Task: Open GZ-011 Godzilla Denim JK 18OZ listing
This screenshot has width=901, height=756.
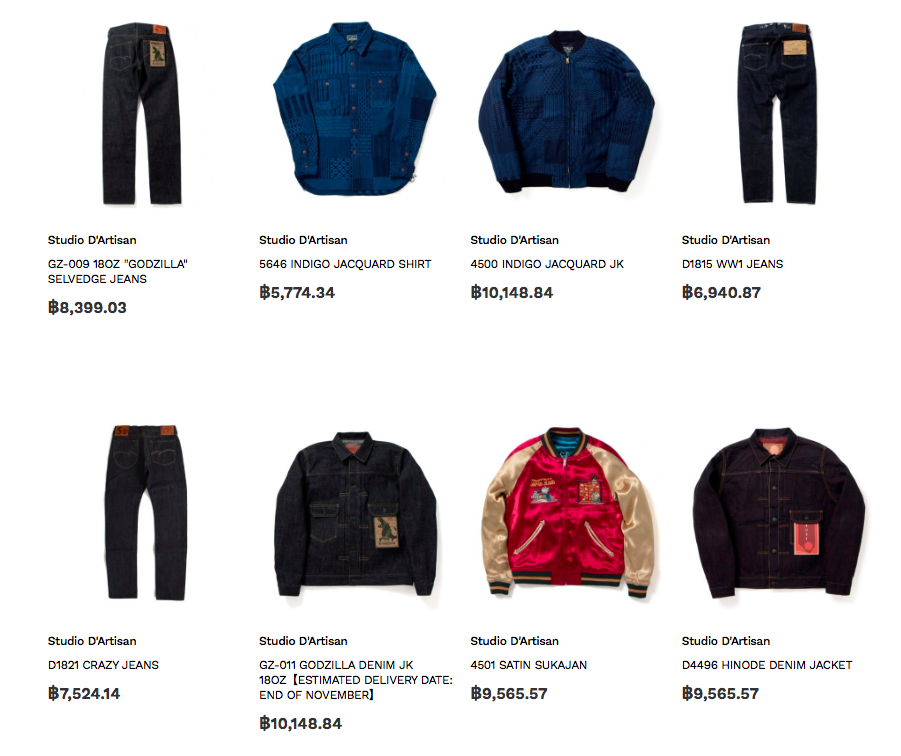Action: [x=356, y=680]
